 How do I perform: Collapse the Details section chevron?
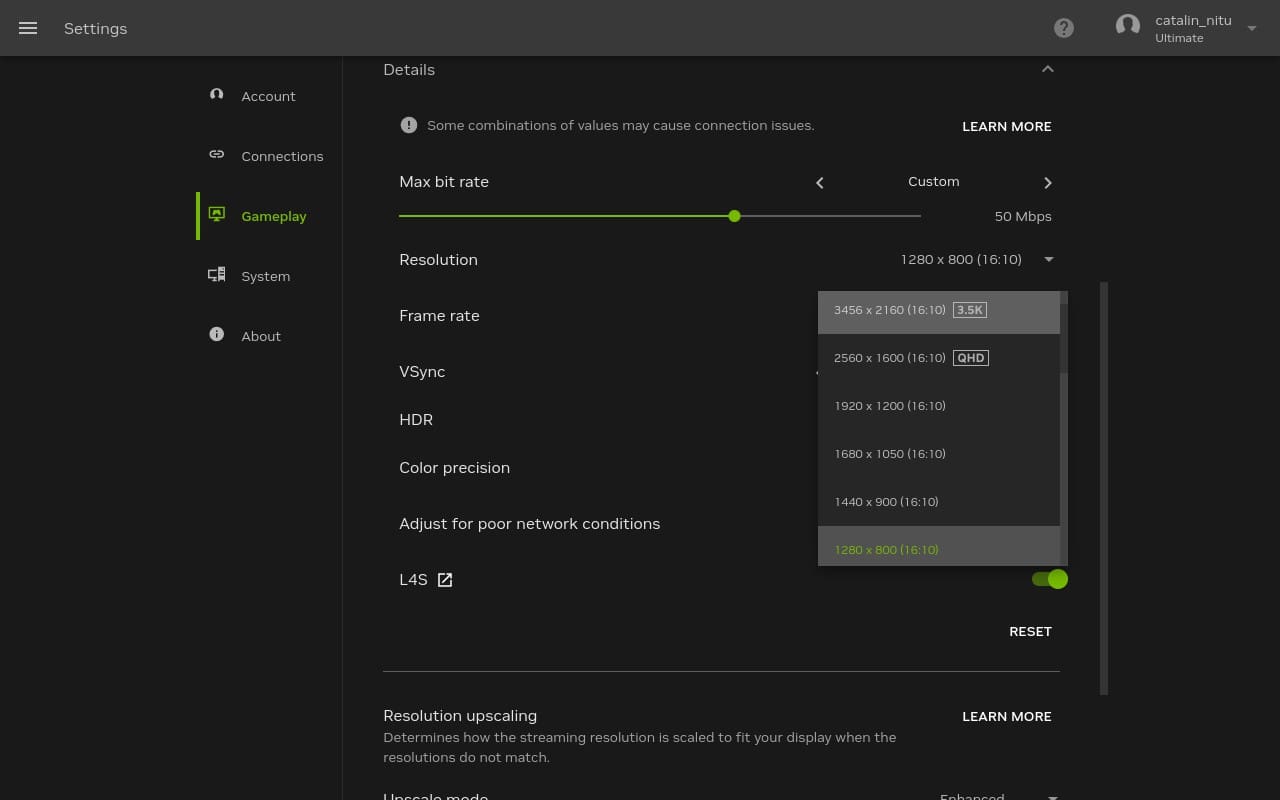click(1047, 69)
